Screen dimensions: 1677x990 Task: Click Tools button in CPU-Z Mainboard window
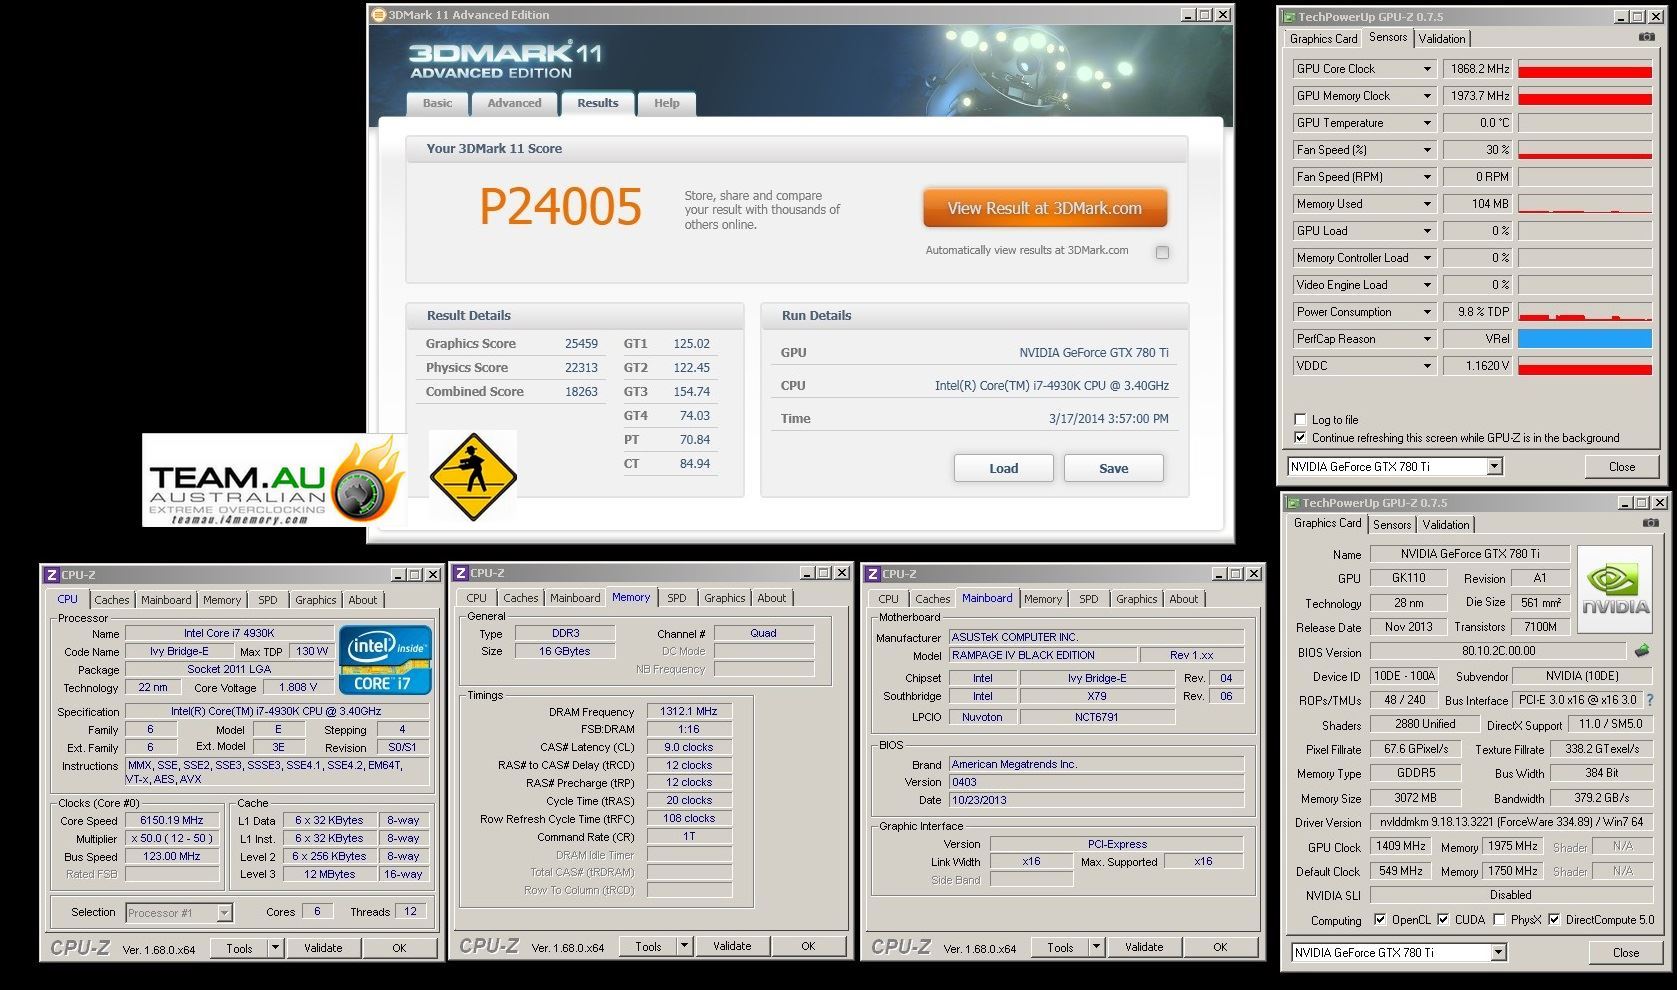(x=1061, y=947)
